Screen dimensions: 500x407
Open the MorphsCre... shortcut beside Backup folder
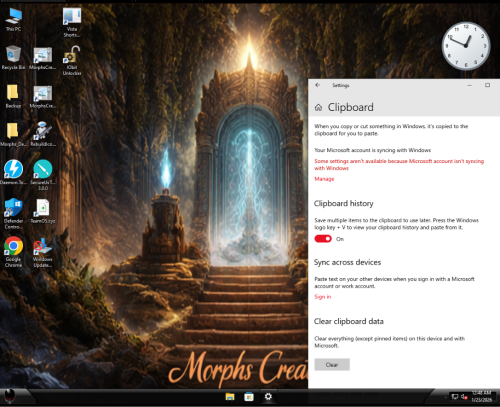[x=42, y=96]
